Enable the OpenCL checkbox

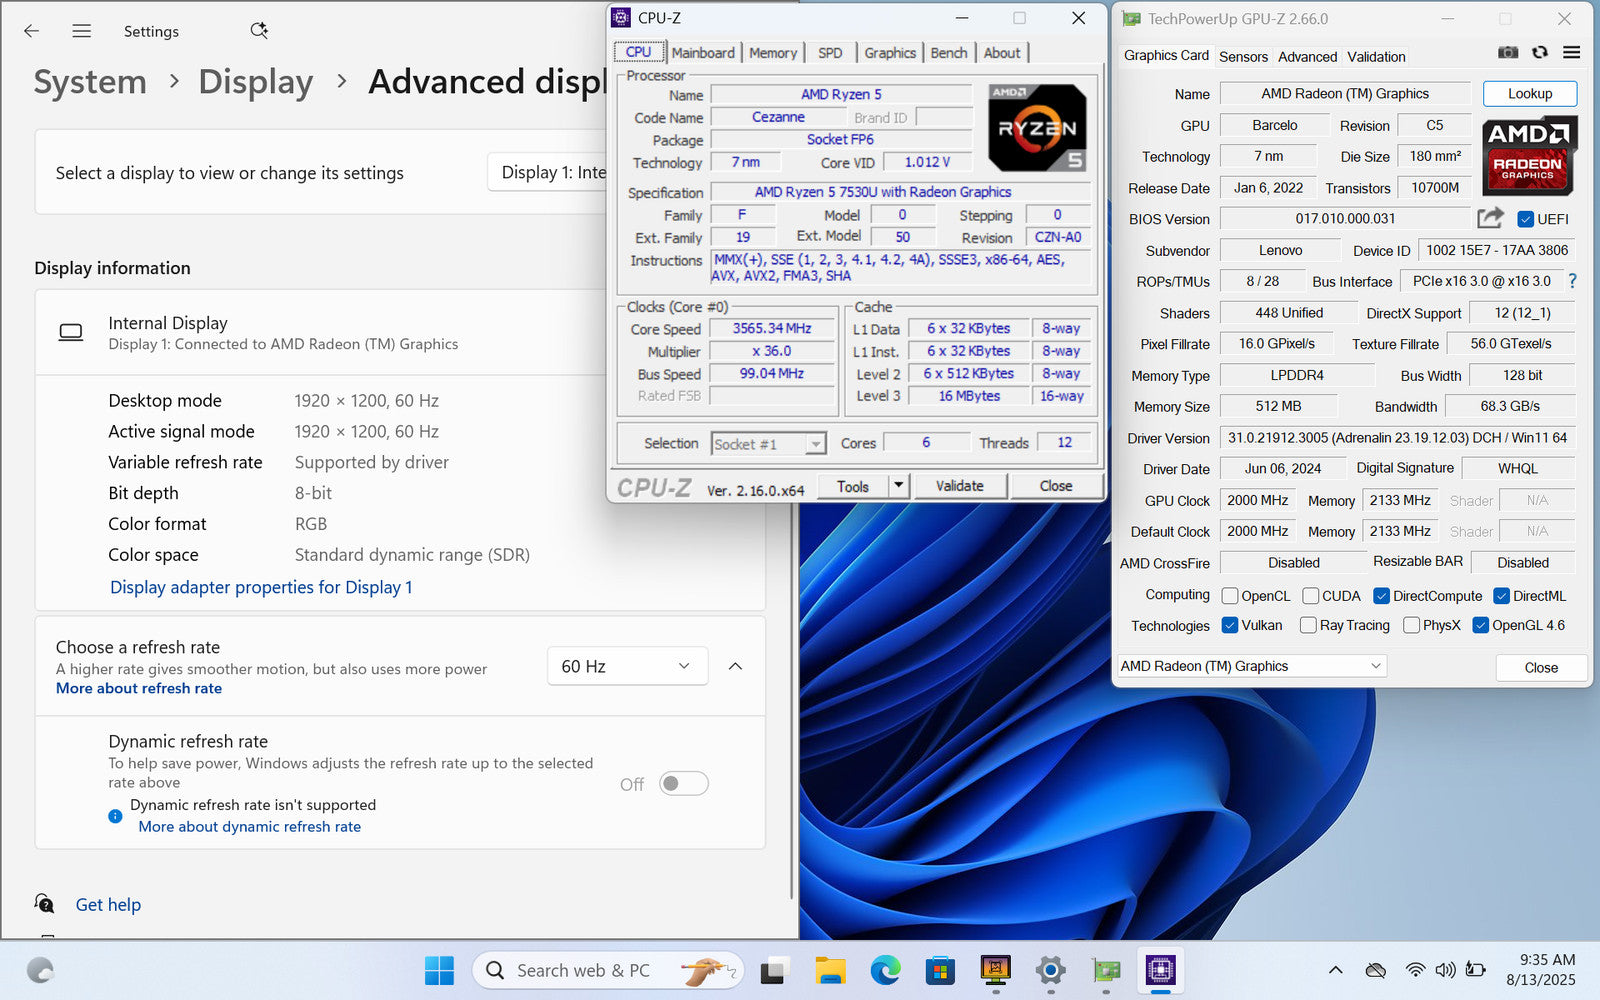[x=1231, y=596]
